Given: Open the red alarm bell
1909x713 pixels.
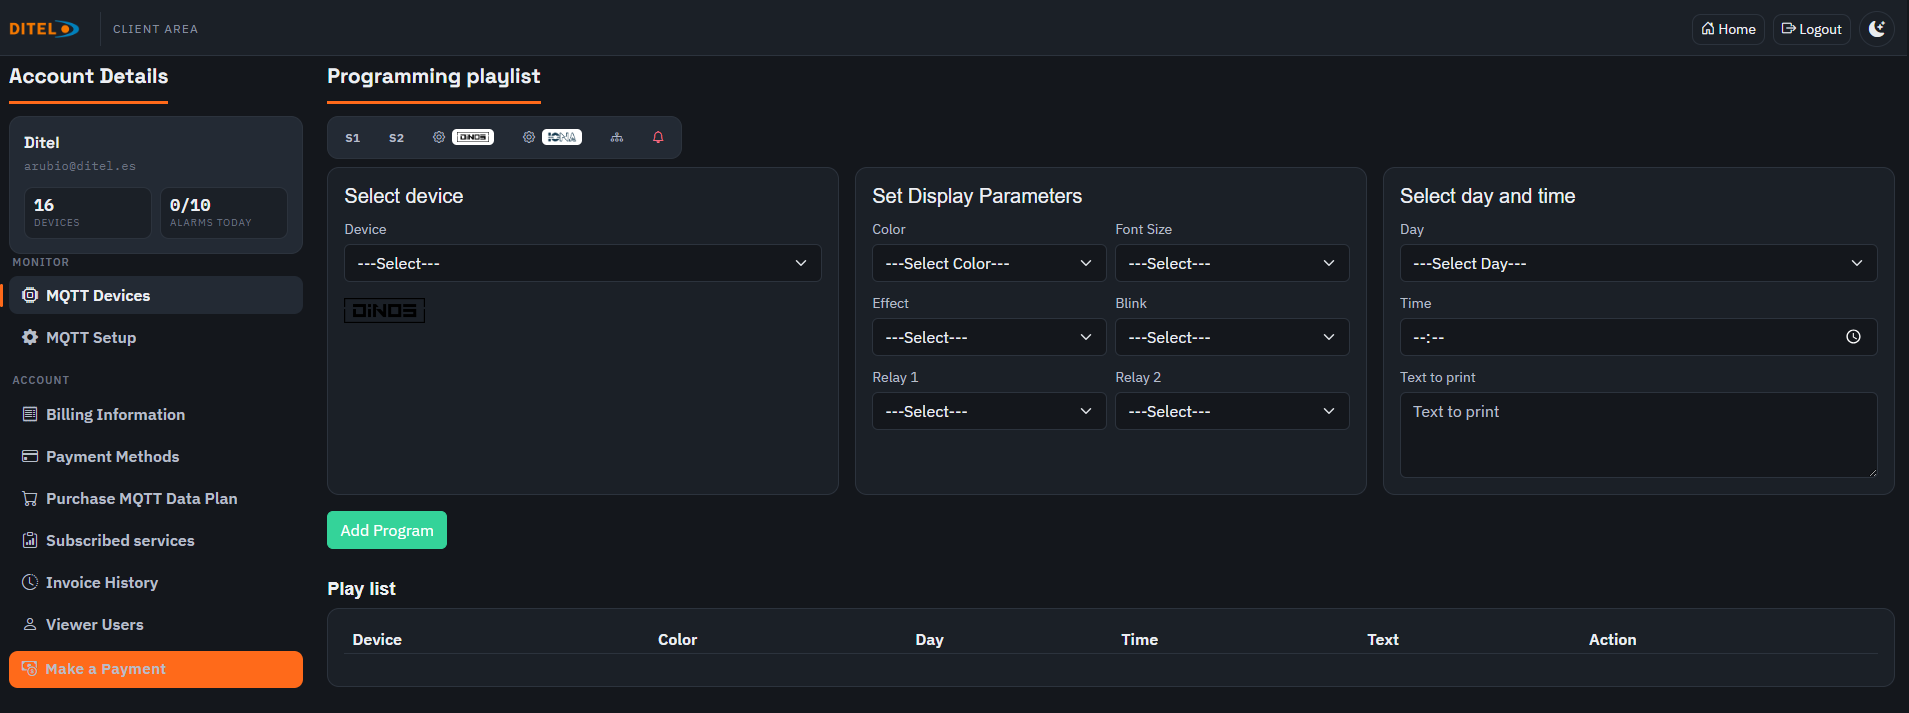Looking at the screenshot, I should click(658, 137).
